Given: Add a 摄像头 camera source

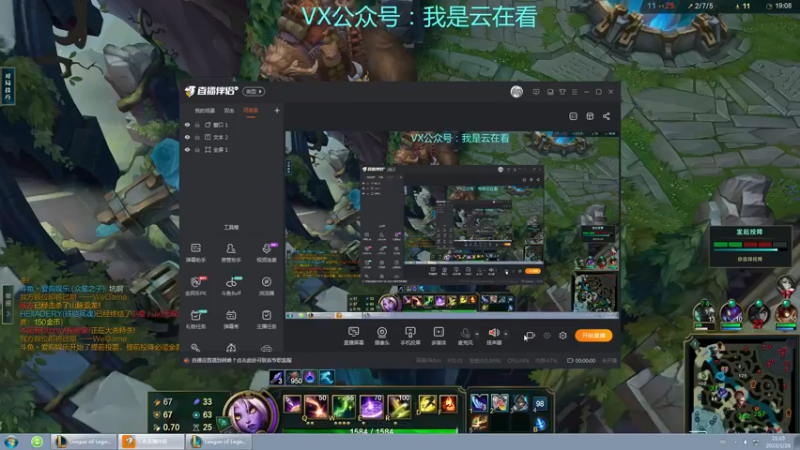Looking at the screenshot, I should pos(382,336).
